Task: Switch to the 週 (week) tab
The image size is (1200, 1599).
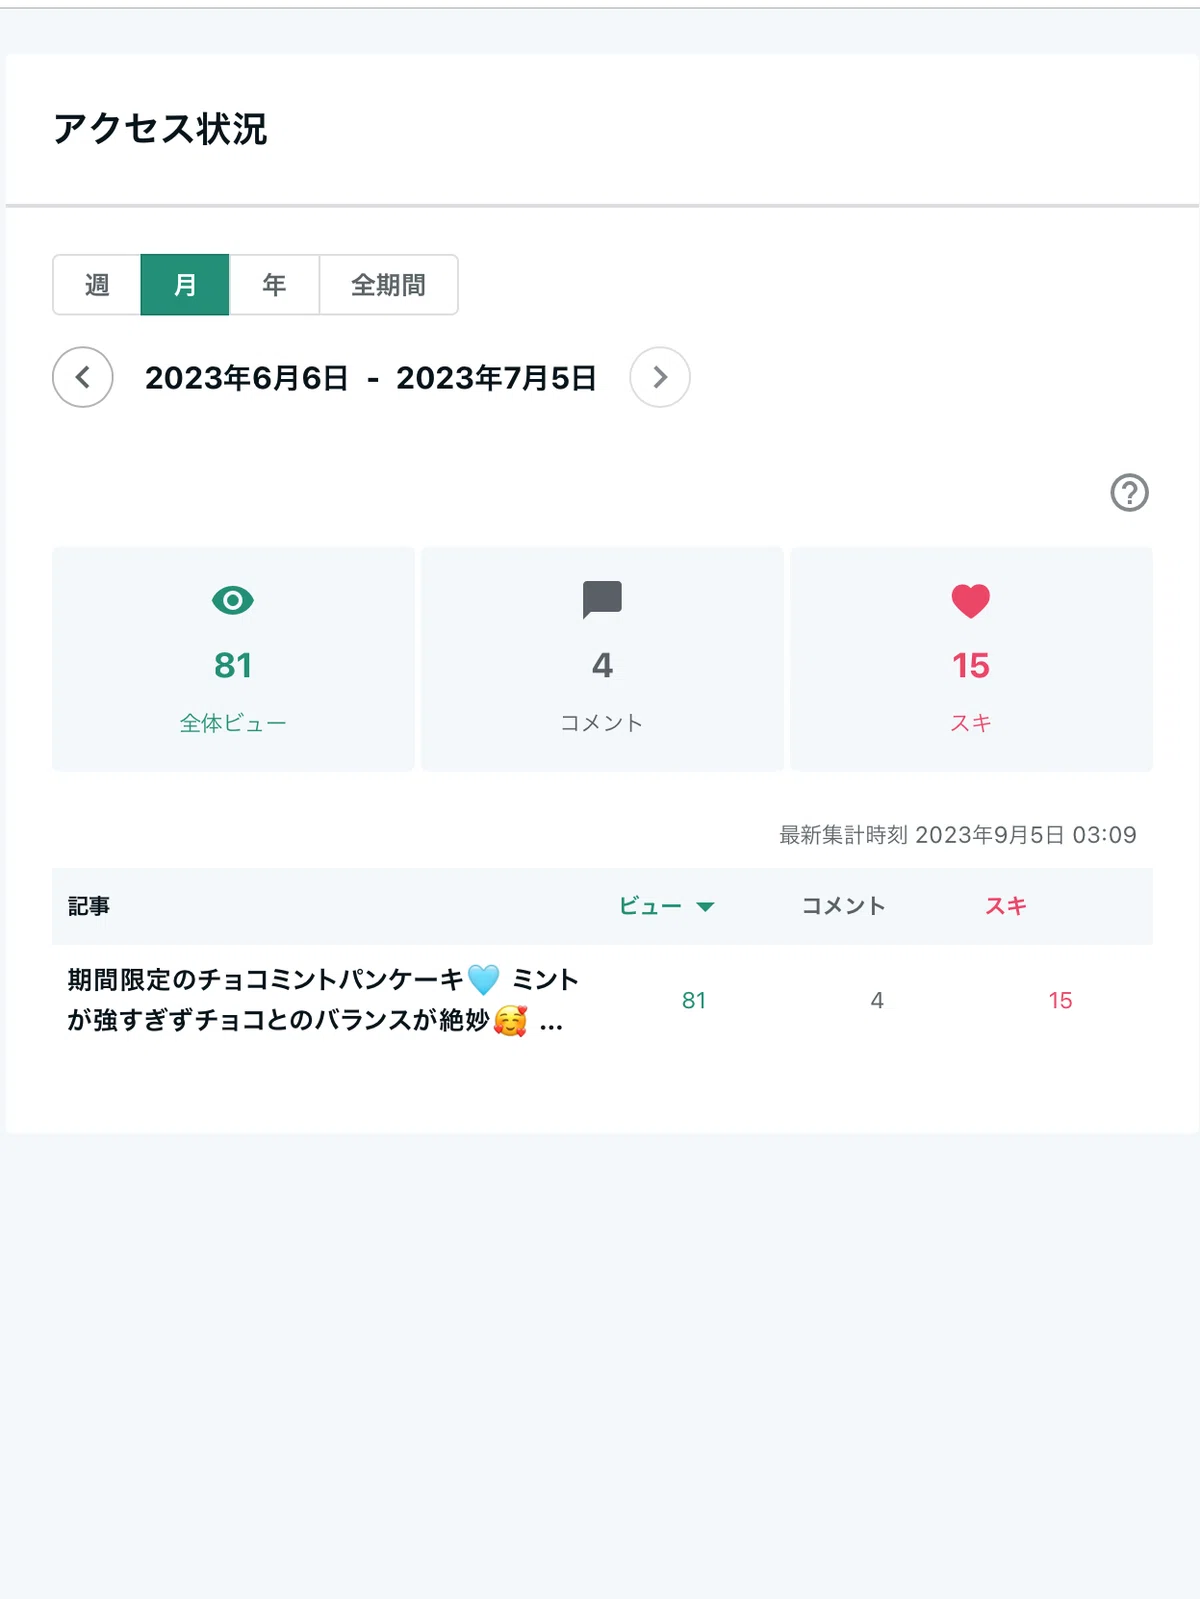Action: [97, 285]
